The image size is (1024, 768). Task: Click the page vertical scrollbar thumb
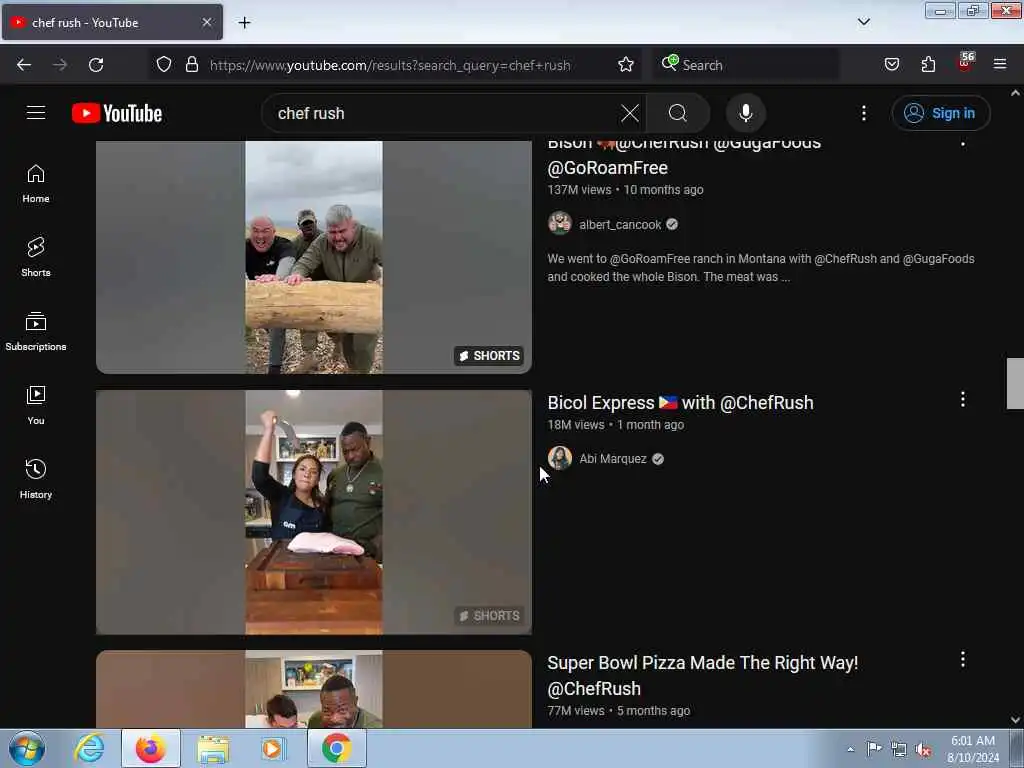click(1015, 383)
